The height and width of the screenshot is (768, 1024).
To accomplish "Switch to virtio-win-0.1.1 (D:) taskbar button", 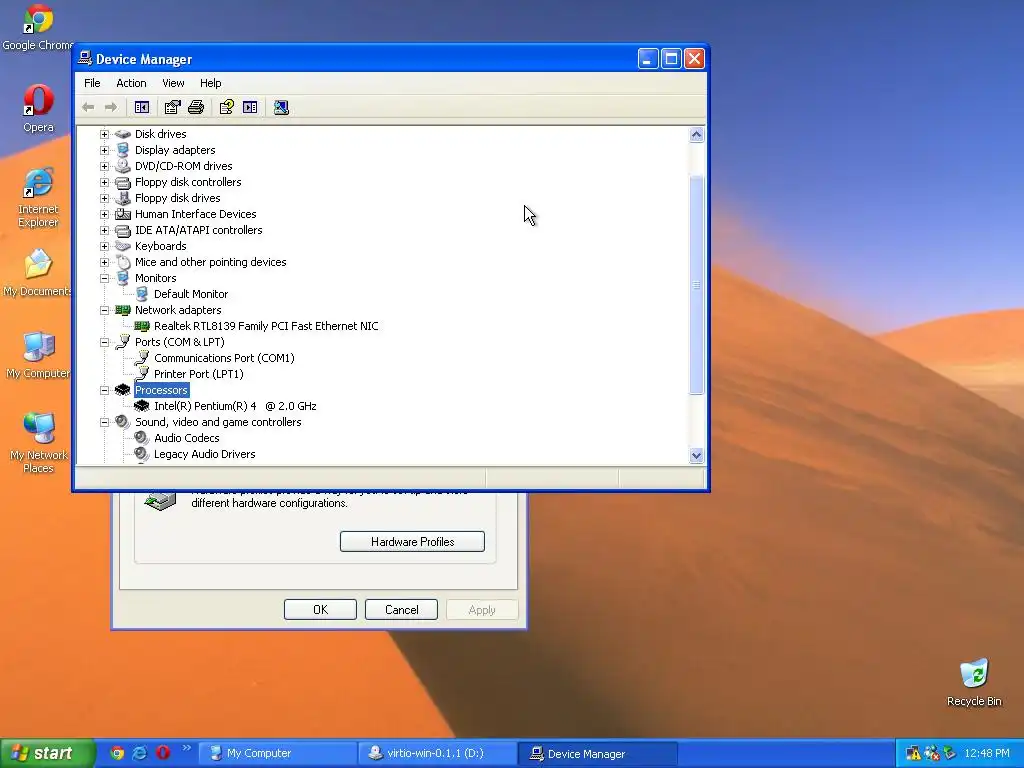I will point(436,753).
